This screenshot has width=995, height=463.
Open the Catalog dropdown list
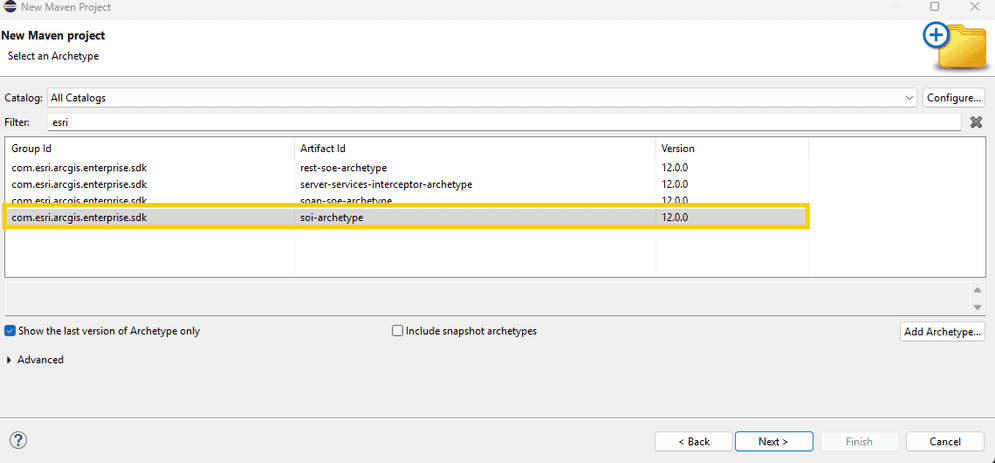909,98
